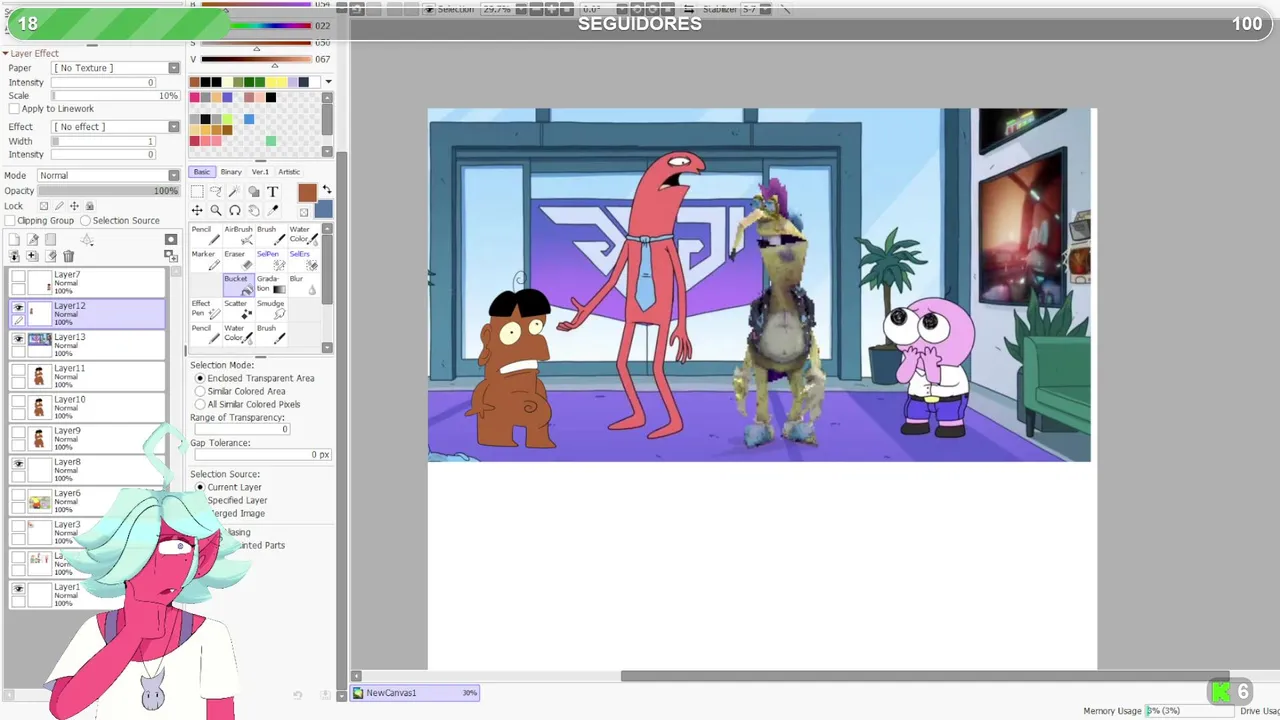
Task: Check Apply to Linework
Action: [x=14, y=109]
